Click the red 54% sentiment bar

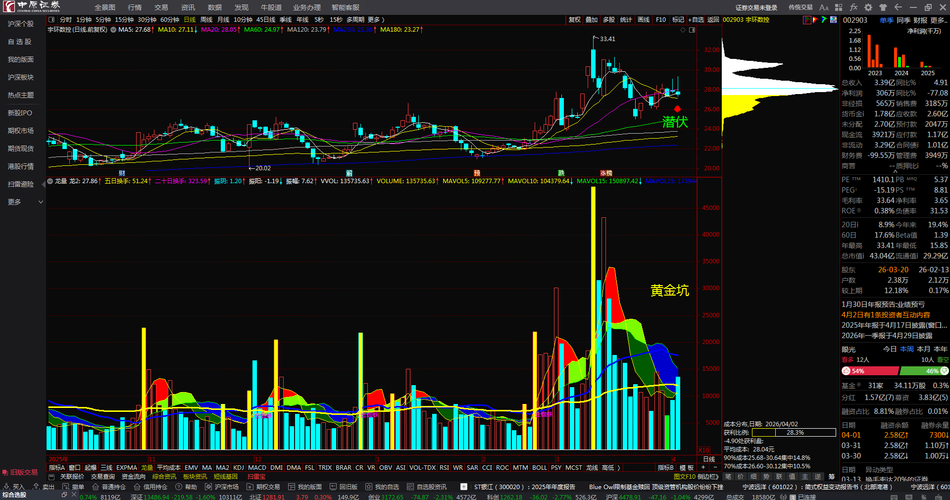(x=870, y=370)
